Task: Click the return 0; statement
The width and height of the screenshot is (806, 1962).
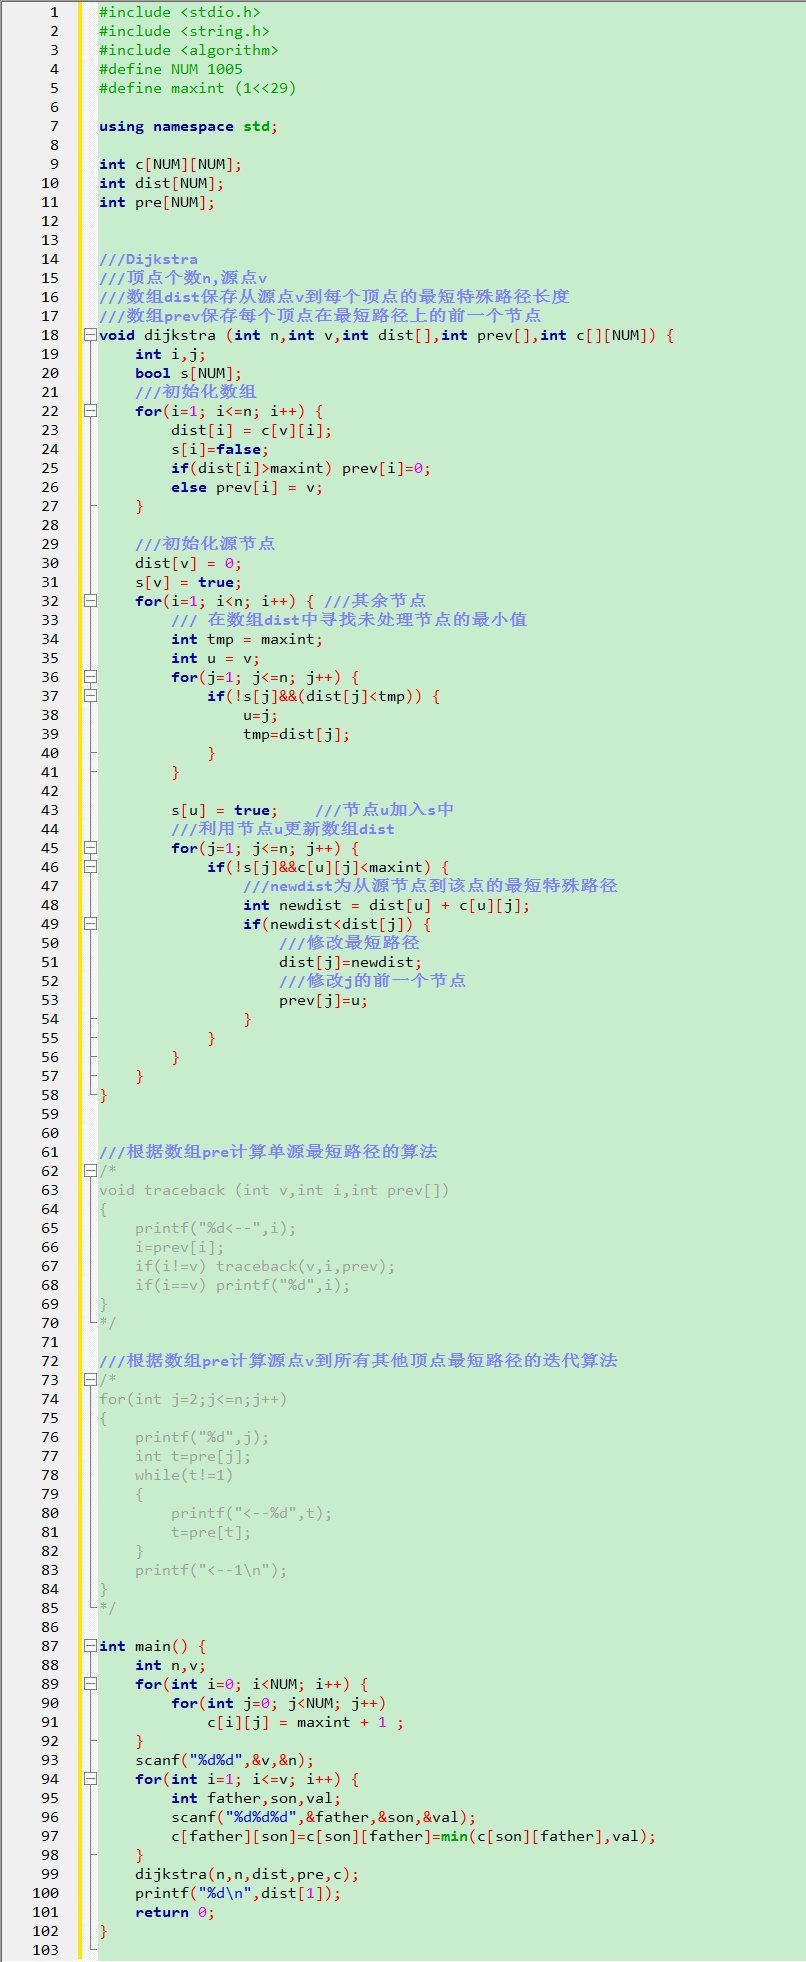Action: click(x=175, y=1912)
